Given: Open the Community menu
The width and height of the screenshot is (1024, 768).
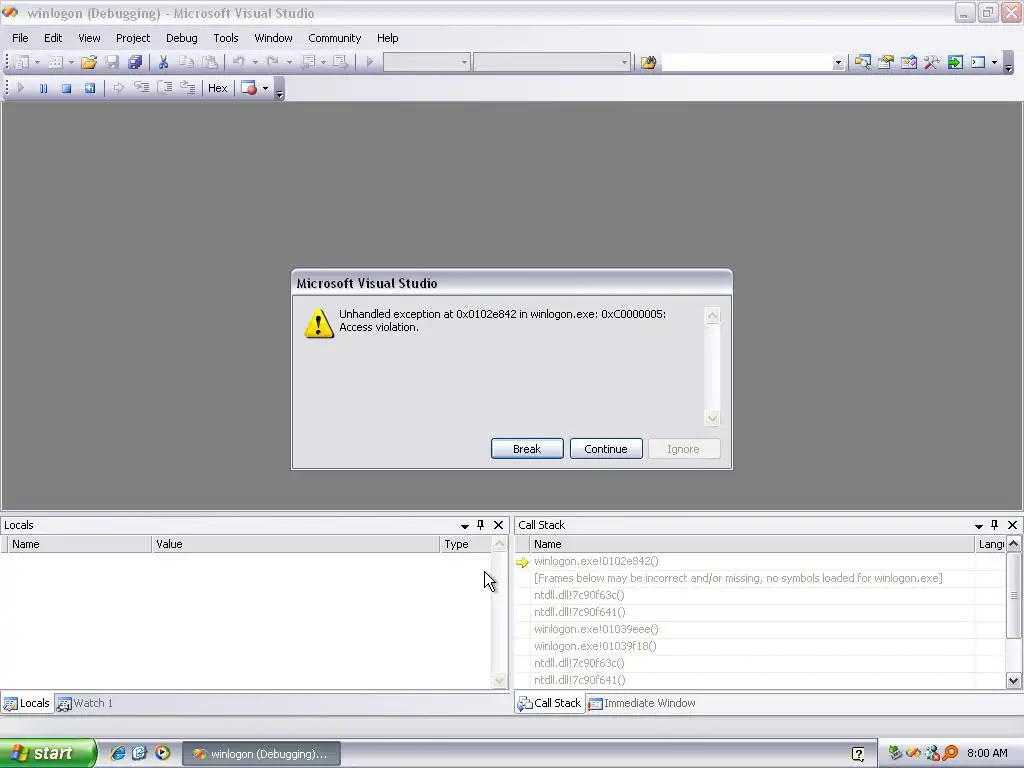Looking at the screenshot, I should (x=334, y=38).
